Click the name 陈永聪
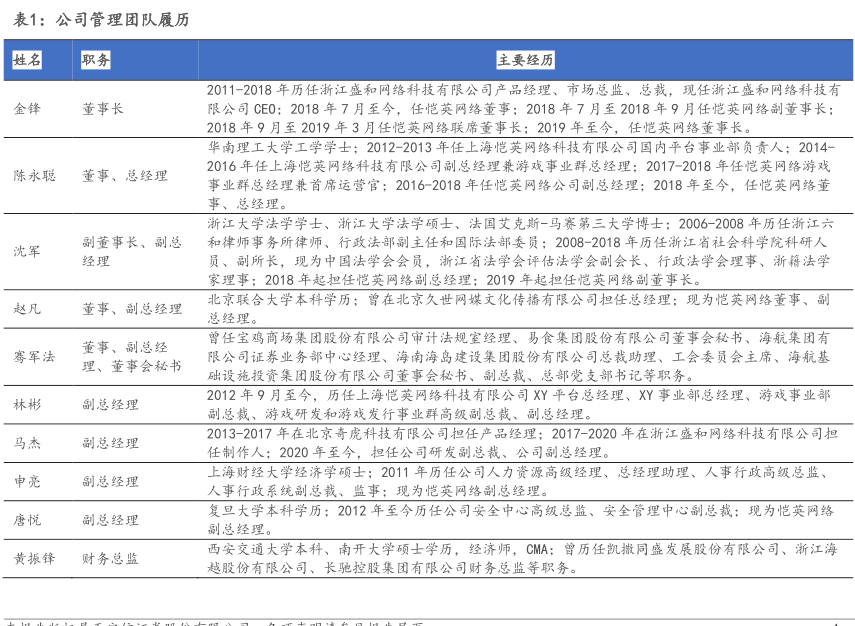This screenshot has width=855, height=626. (34, 175)
